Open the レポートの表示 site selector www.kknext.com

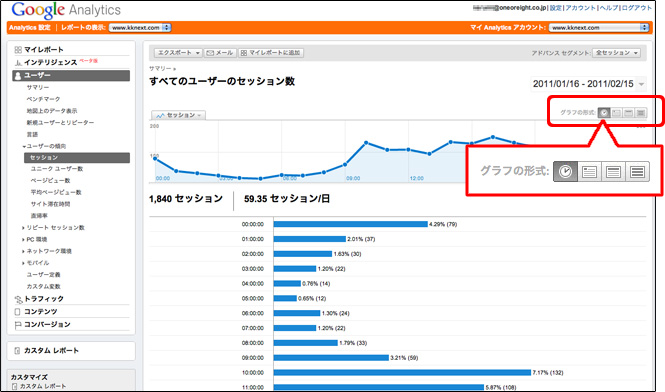pyautogui.click(x=140, y=28)
